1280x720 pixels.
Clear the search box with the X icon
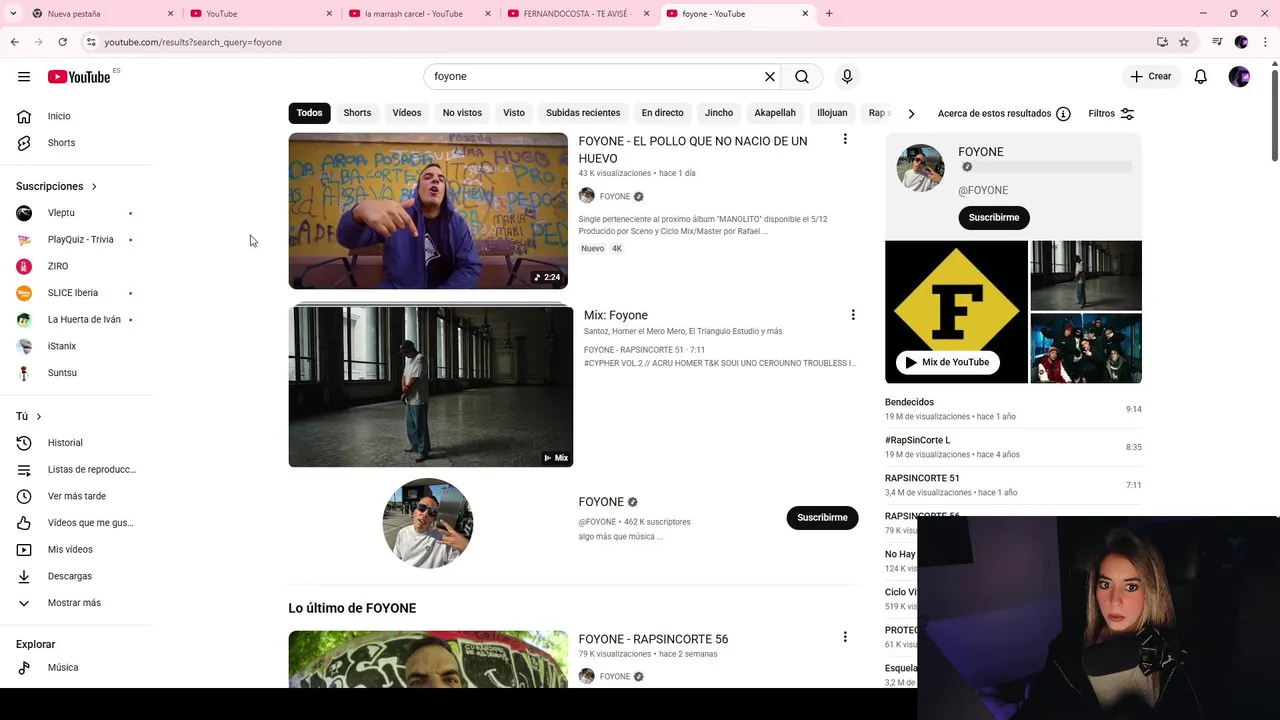click(770, 77)
